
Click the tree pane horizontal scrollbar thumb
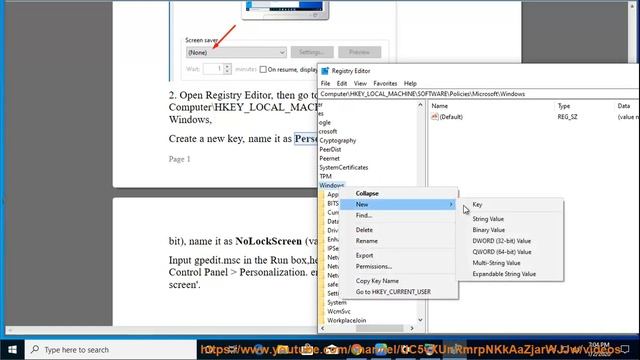click(x=379, y=328)
